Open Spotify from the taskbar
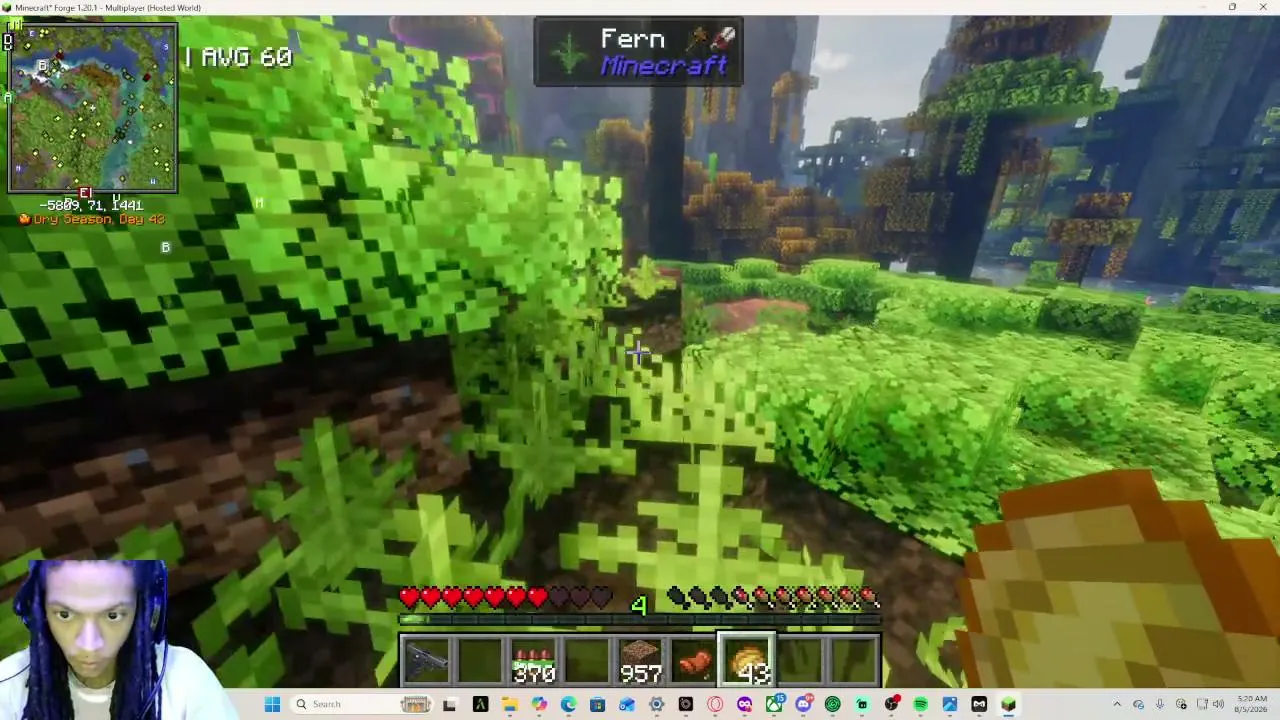1280x720 pixels. click(x=920, y=704)
